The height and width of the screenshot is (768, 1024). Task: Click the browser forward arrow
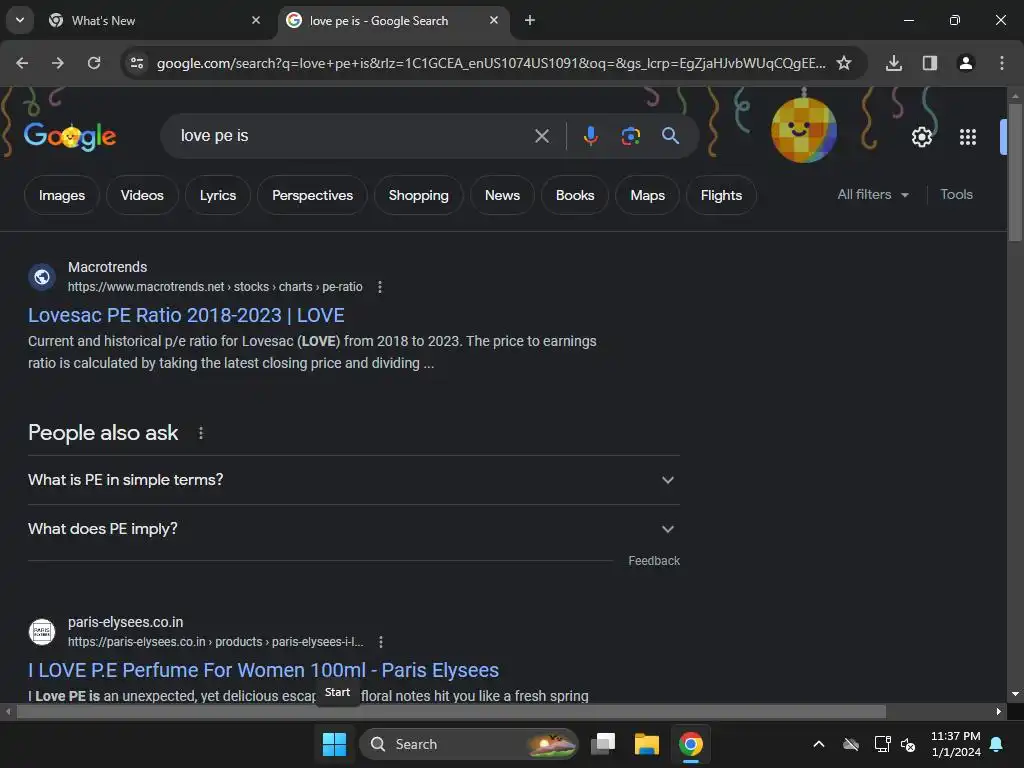58,63
